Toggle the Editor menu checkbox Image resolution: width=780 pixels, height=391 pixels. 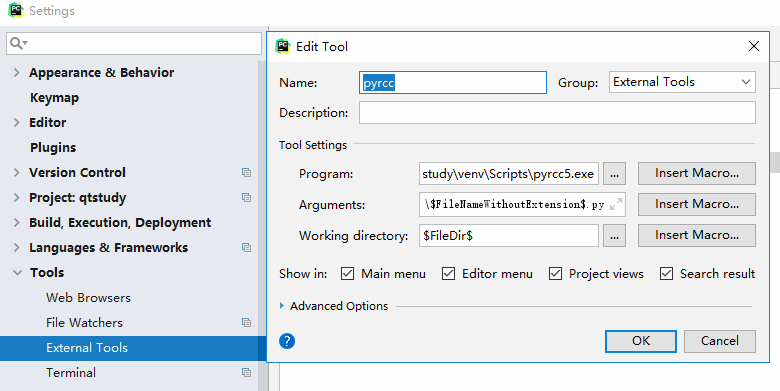448,274
